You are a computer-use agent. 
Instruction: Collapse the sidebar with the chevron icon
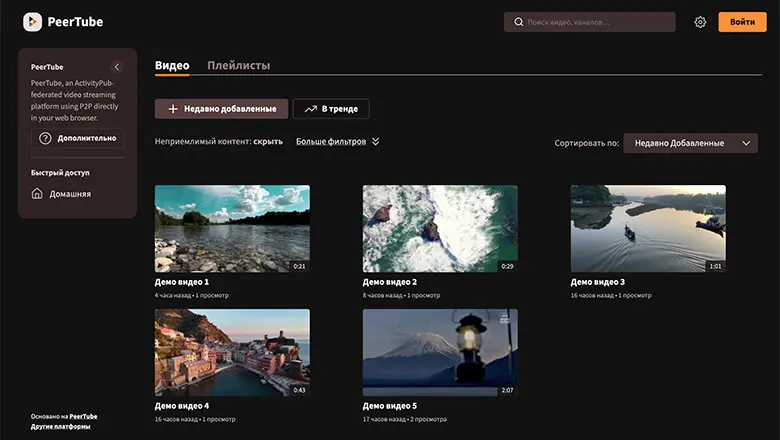pyautogui.click(x=117, y=67)
